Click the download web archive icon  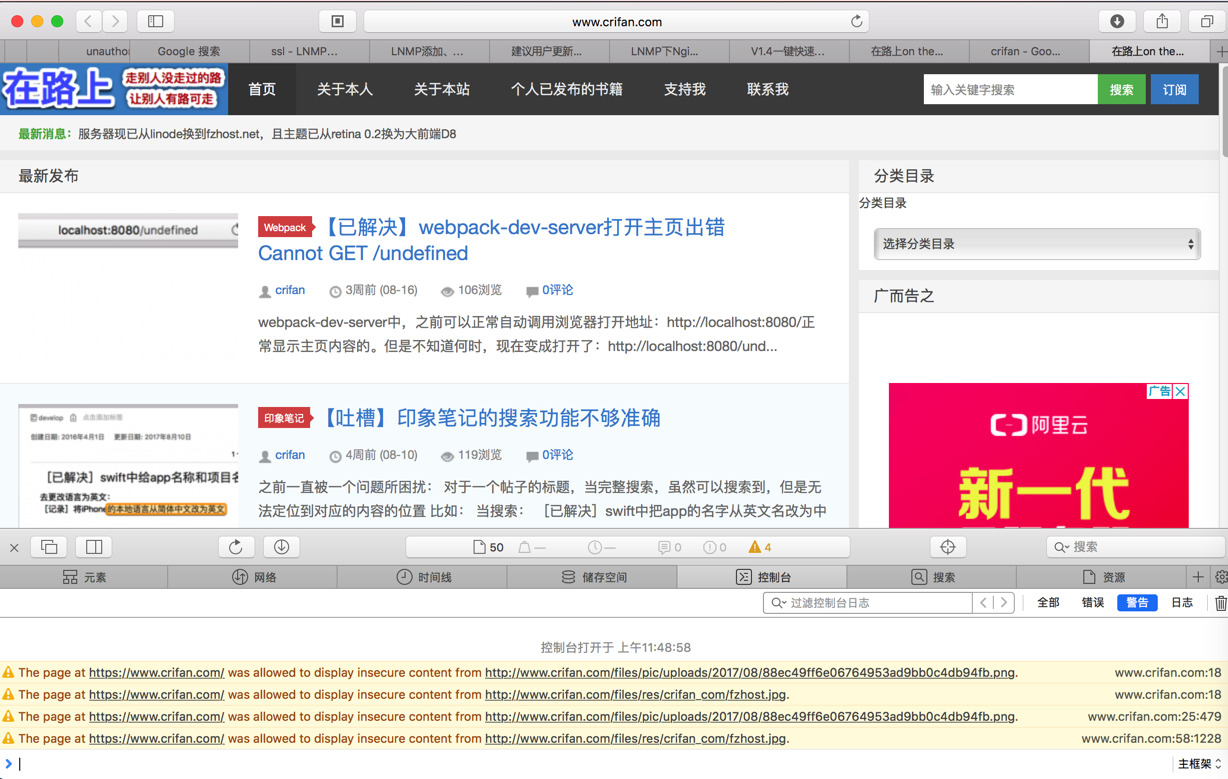(282, 547)
